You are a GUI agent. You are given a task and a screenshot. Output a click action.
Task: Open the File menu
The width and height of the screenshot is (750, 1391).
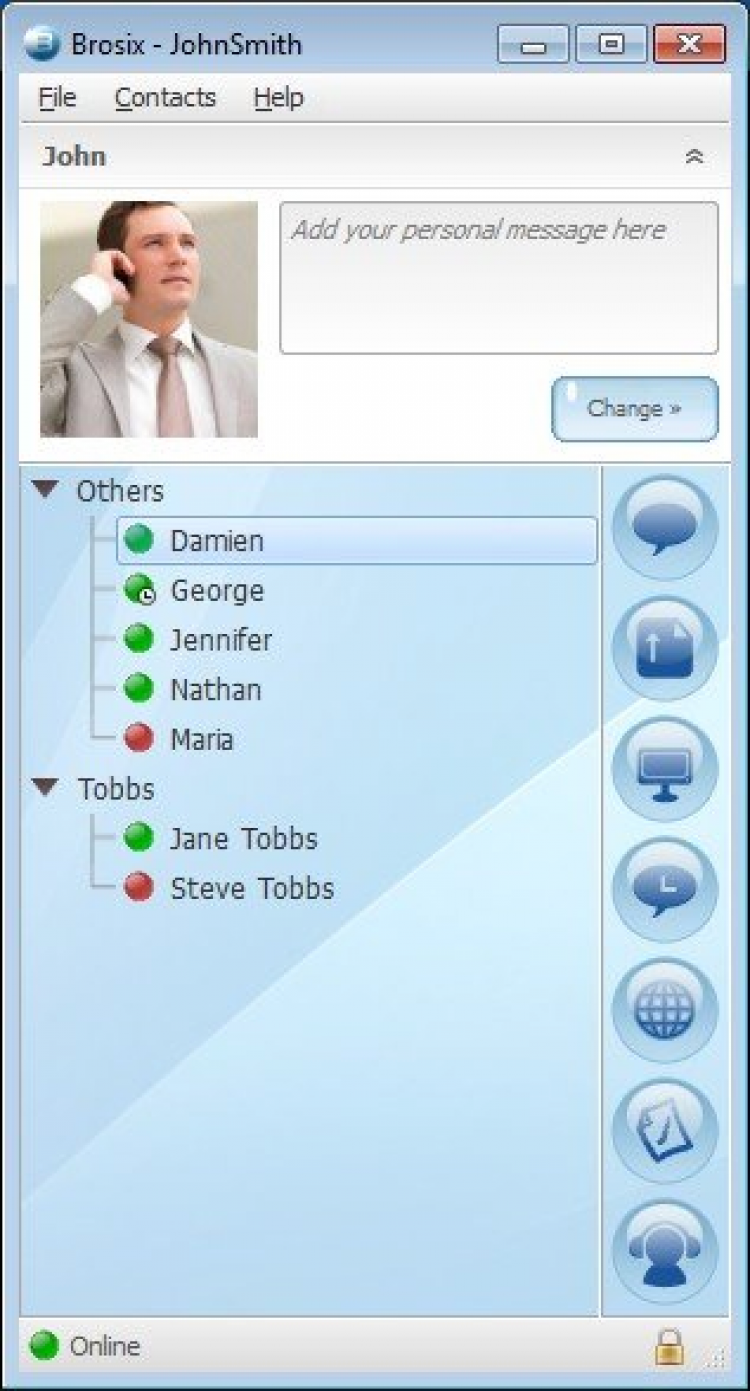(x=57, y=98)
